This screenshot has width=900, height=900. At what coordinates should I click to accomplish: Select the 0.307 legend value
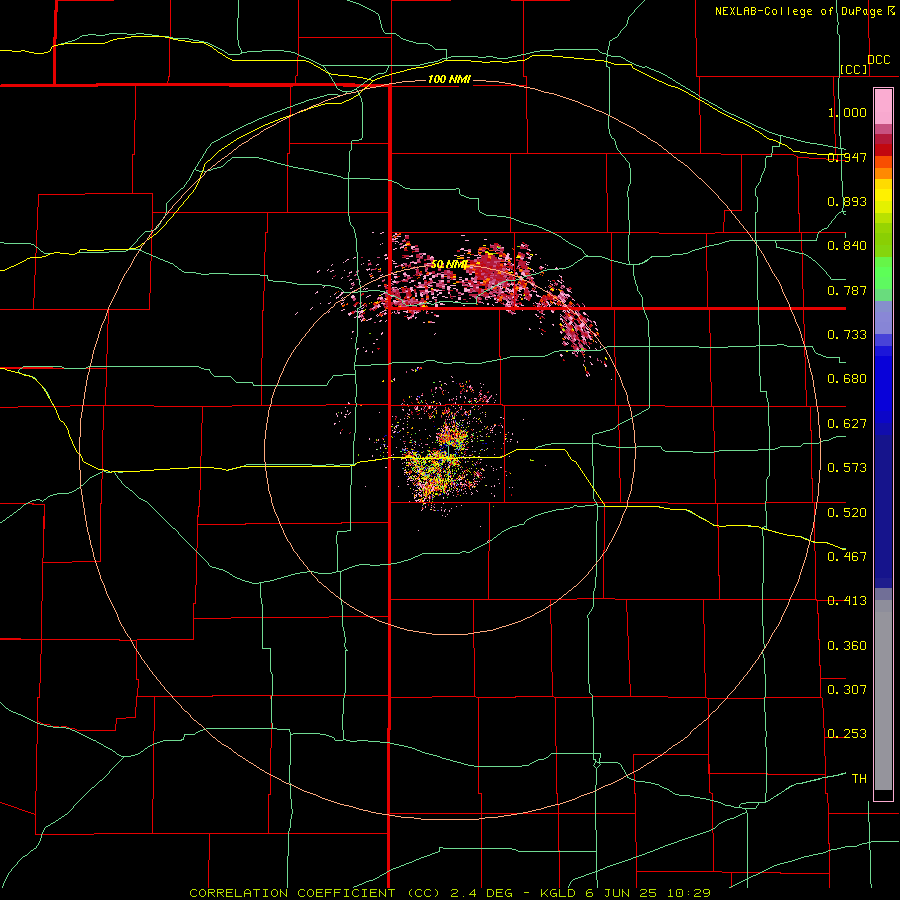click(847, 689)
